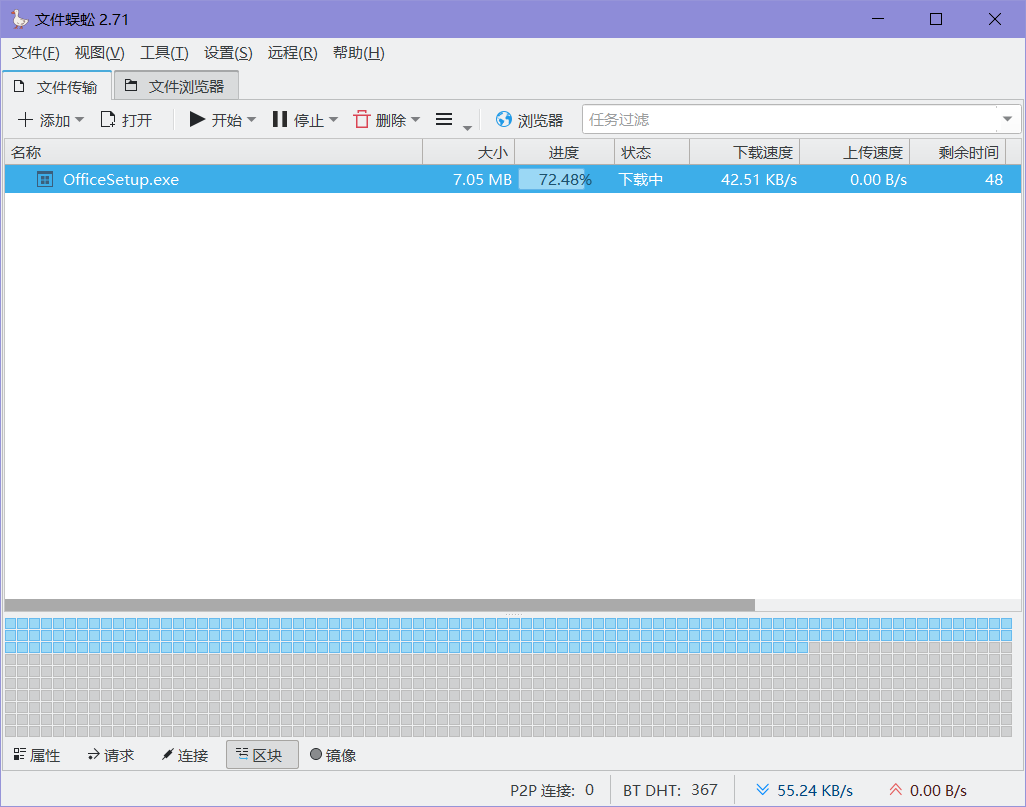Open the 远程(R) menu

pos(292,53)
